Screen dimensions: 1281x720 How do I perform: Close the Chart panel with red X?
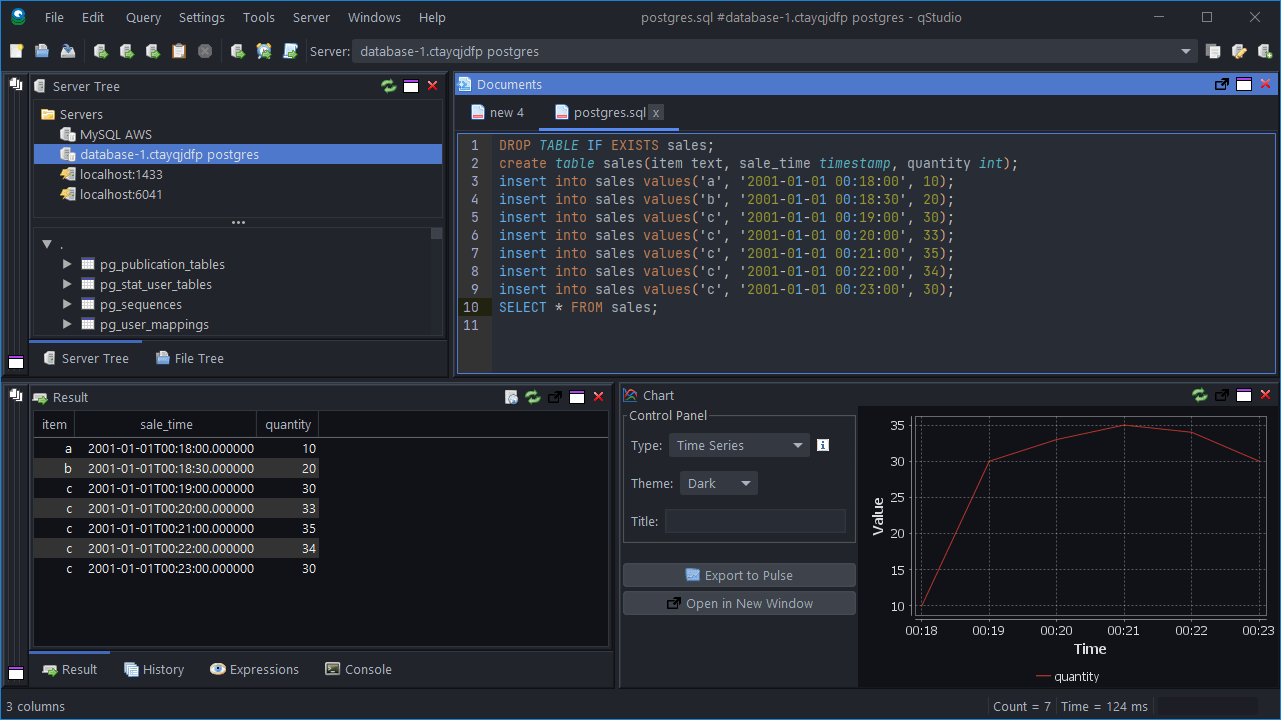click(x=1266, y=395)
